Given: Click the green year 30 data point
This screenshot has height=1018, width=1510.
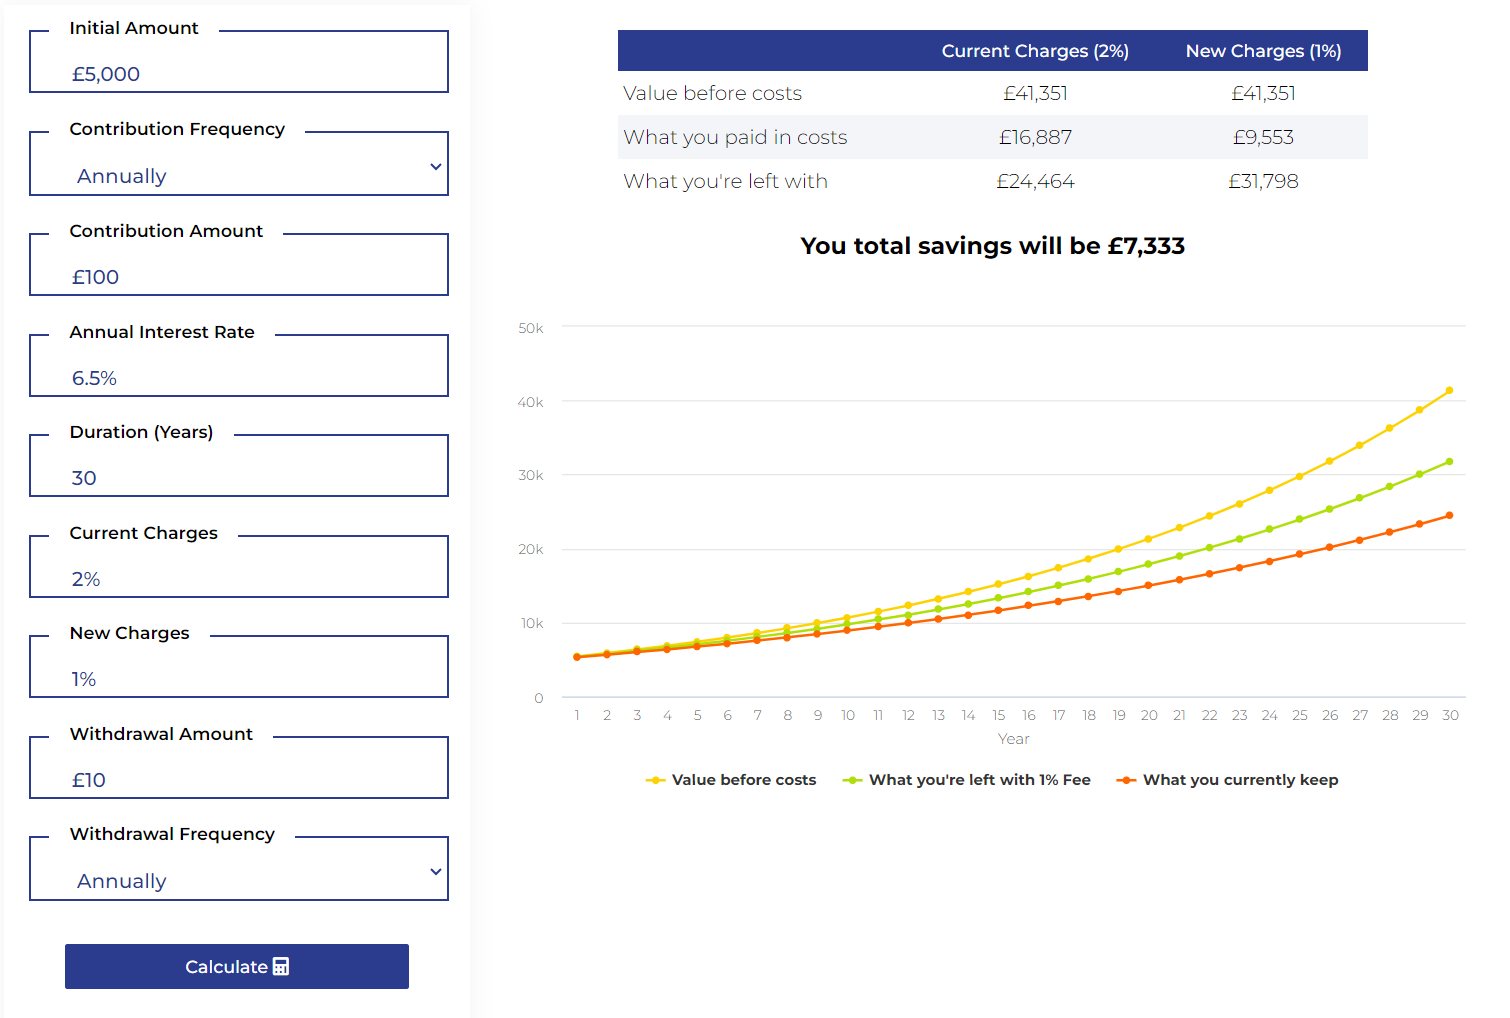Looking at the screenshot, I should pyautogui.click(x=1449, y=462).
